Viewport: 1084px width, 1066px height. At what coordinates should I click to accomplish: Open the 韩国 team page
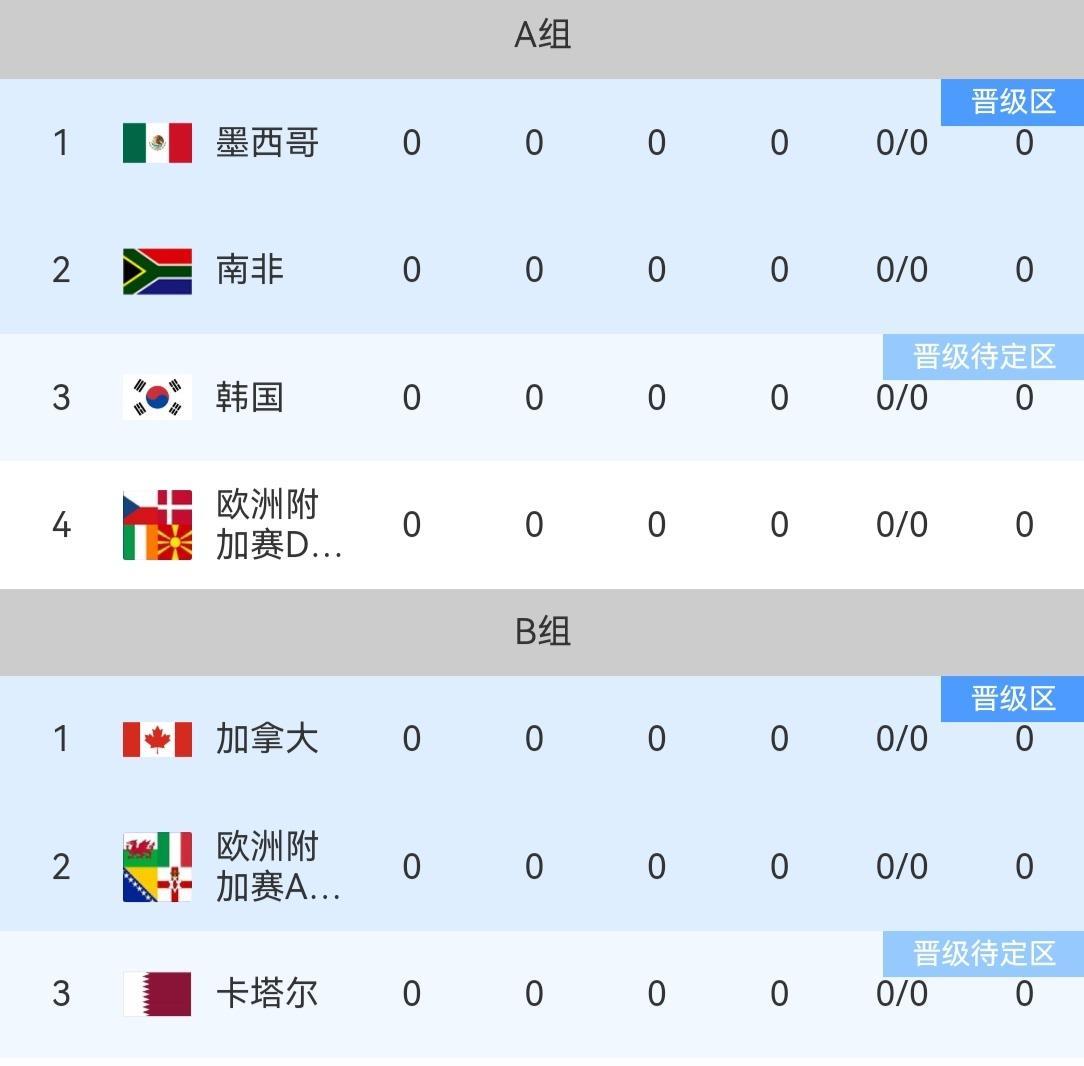click(x=250, y=397)
